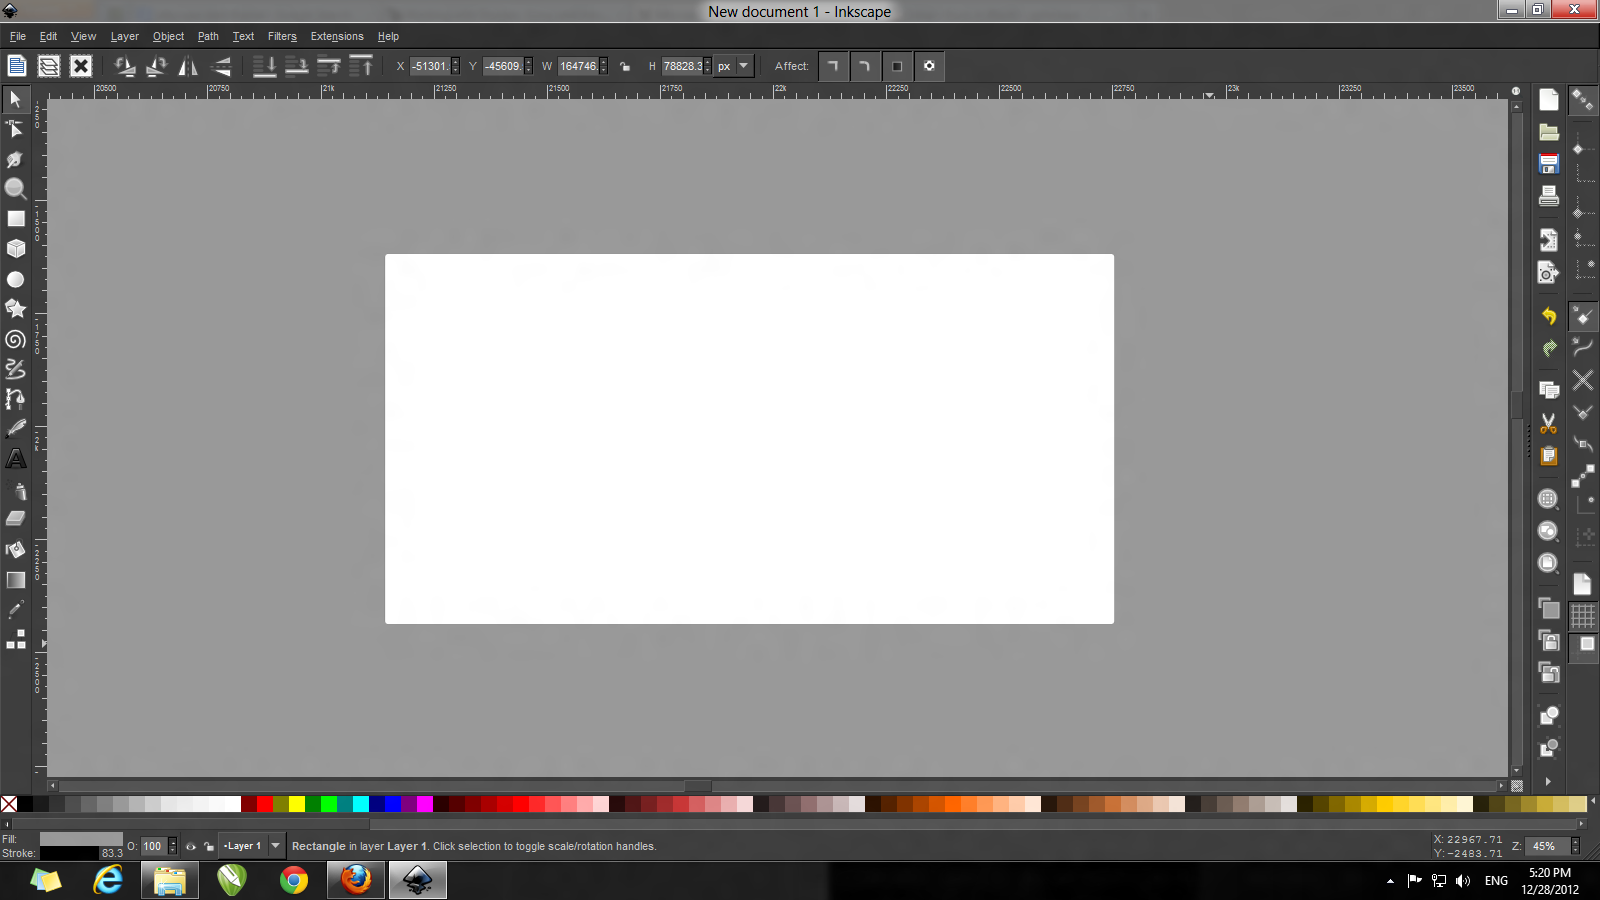Open the Extensions menu

[x=336, y=36]
